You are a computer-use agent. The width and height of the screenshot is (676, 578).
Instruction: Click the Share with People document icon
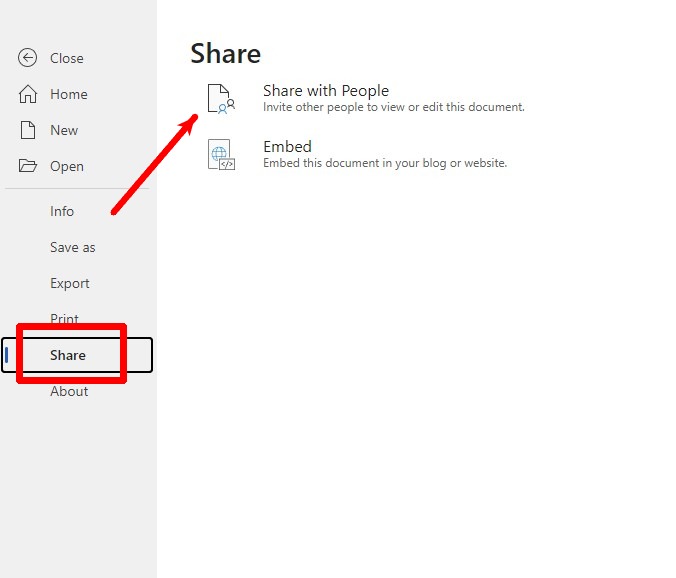click(x=221, y=99)
